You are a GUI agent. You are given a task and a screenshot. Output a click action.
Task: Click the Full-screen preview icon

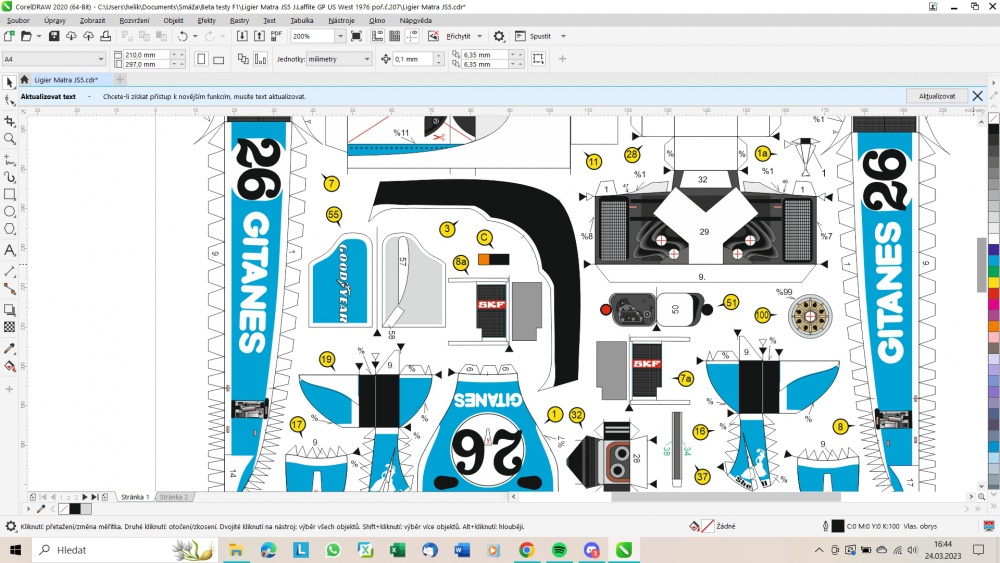click(357, 36)
